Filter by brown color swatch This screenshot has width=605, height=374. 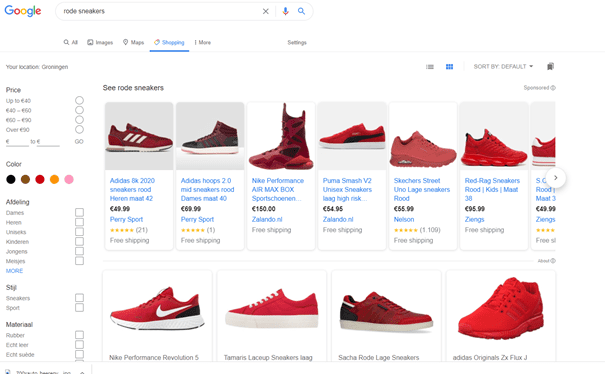coord(25,179)
